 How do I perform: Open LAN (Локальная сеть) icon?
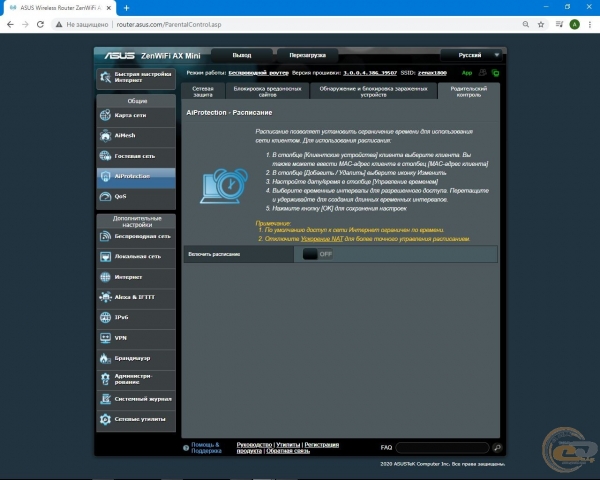tap(105, 256)
